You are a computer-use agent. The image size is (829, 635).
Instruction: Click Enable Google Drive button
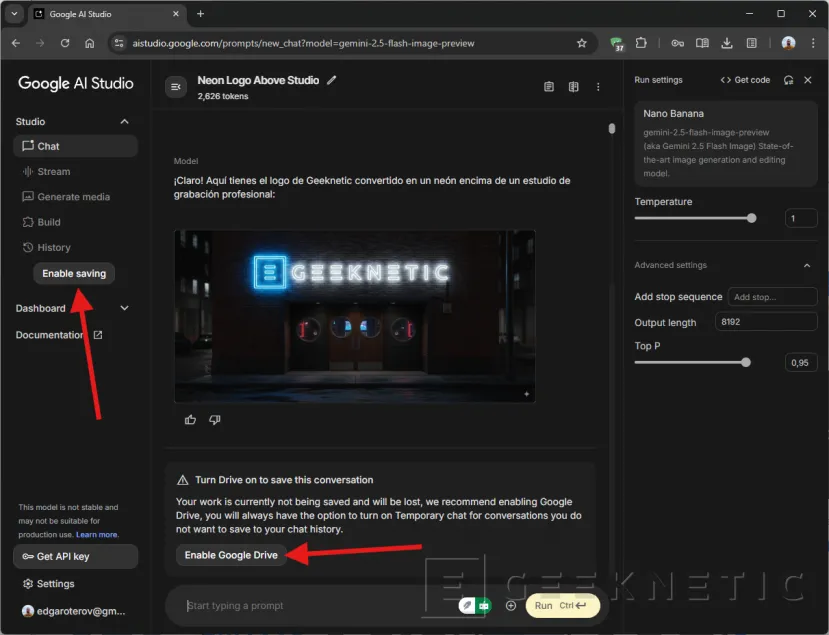[231, 555]
